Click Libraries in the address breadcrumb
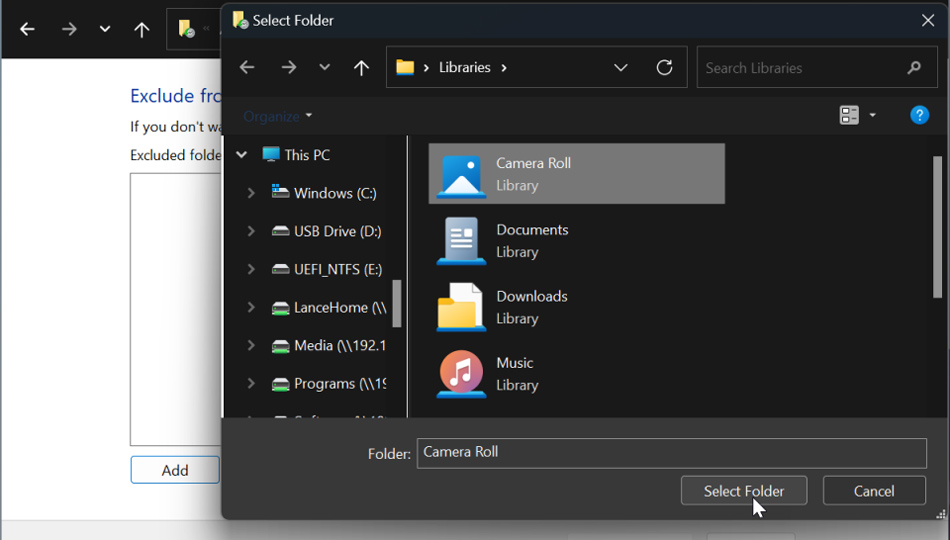The image size is (950, 540). pos(464,68)
